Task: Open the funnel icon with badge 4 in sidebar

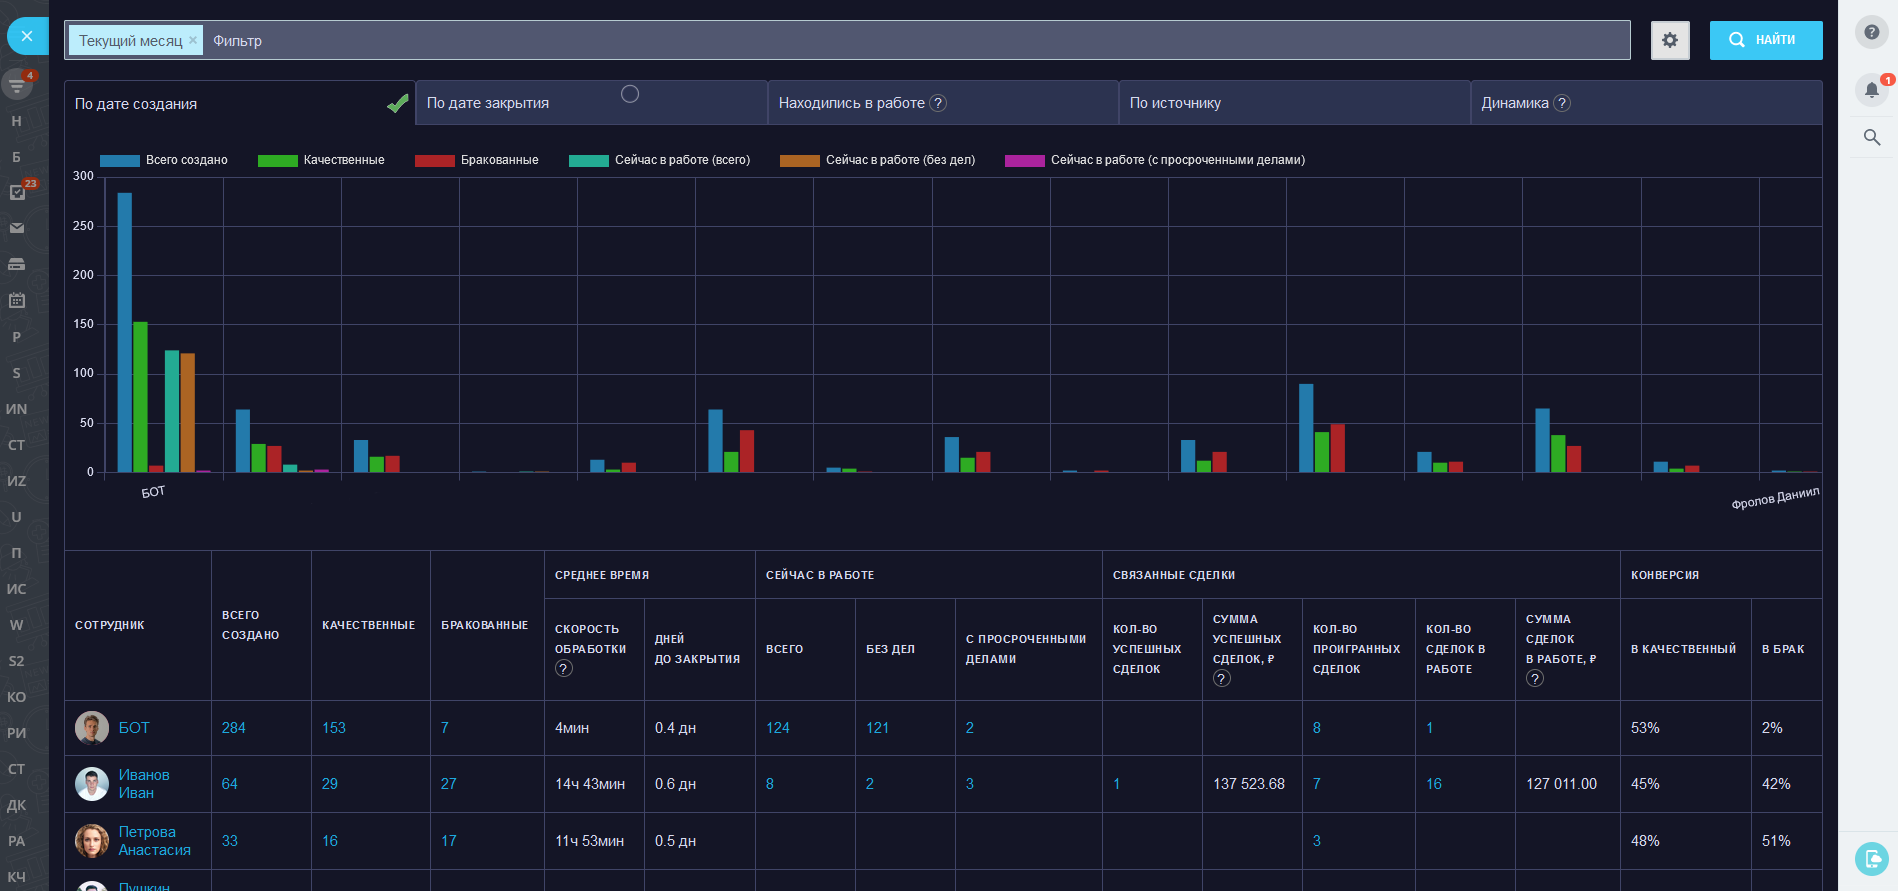Action: [x=17, y=85]
